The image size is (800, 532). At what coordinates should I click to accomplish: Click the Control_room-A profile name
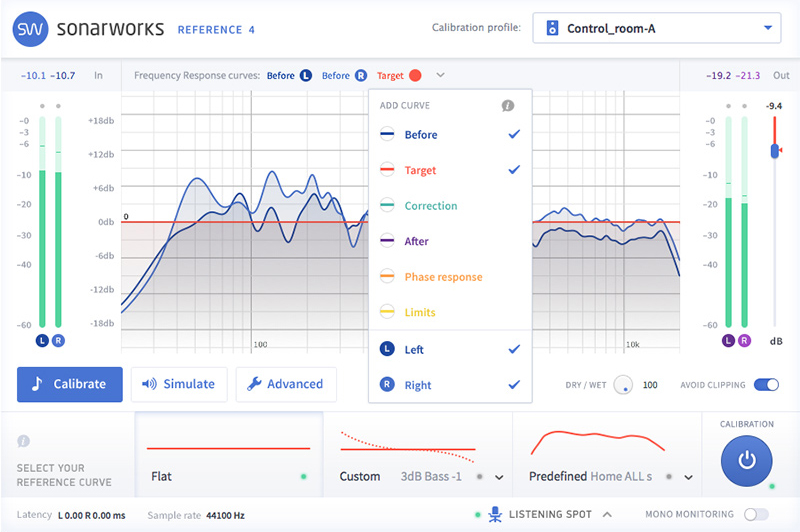pyautogui.click(x=611, y=29)
